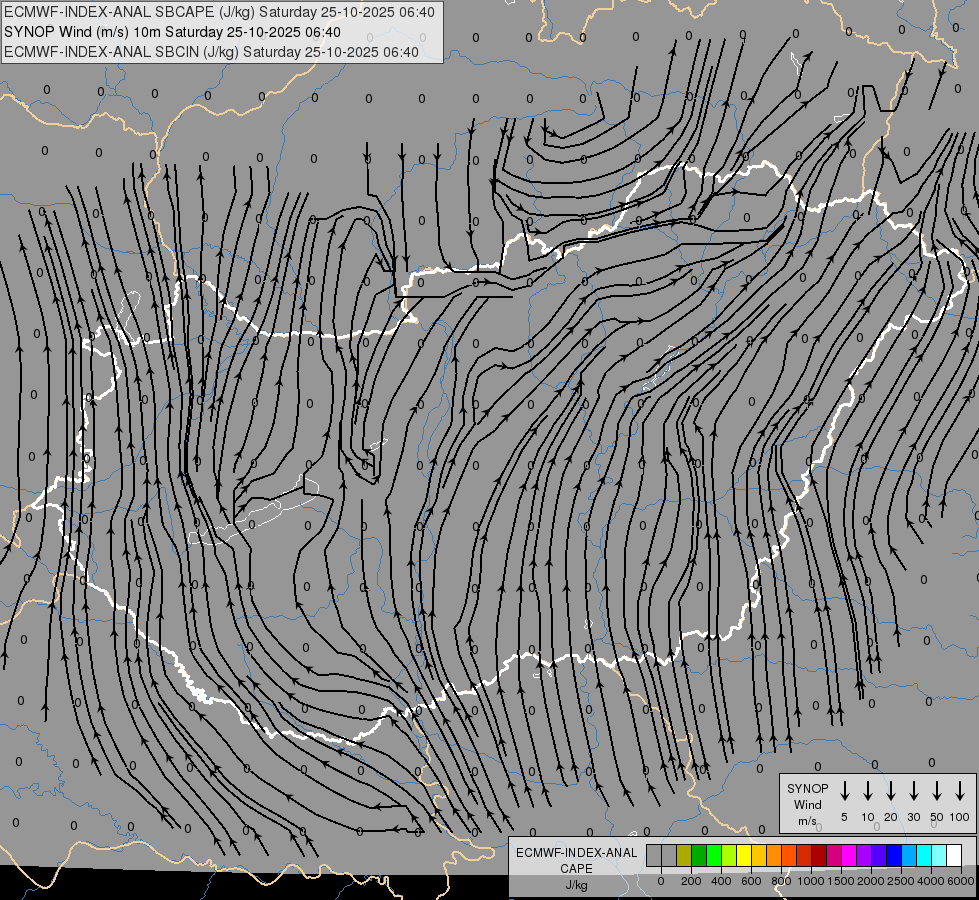Pick the pure yellow CAPE swatch before 600

coord(744,855)
